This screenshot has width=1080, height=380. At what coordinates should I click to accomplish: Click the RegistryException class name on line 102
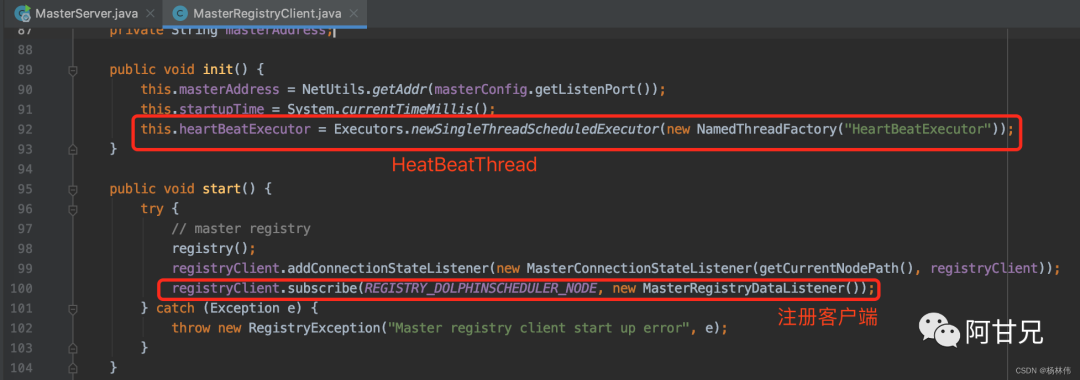(x=315, y=328)
